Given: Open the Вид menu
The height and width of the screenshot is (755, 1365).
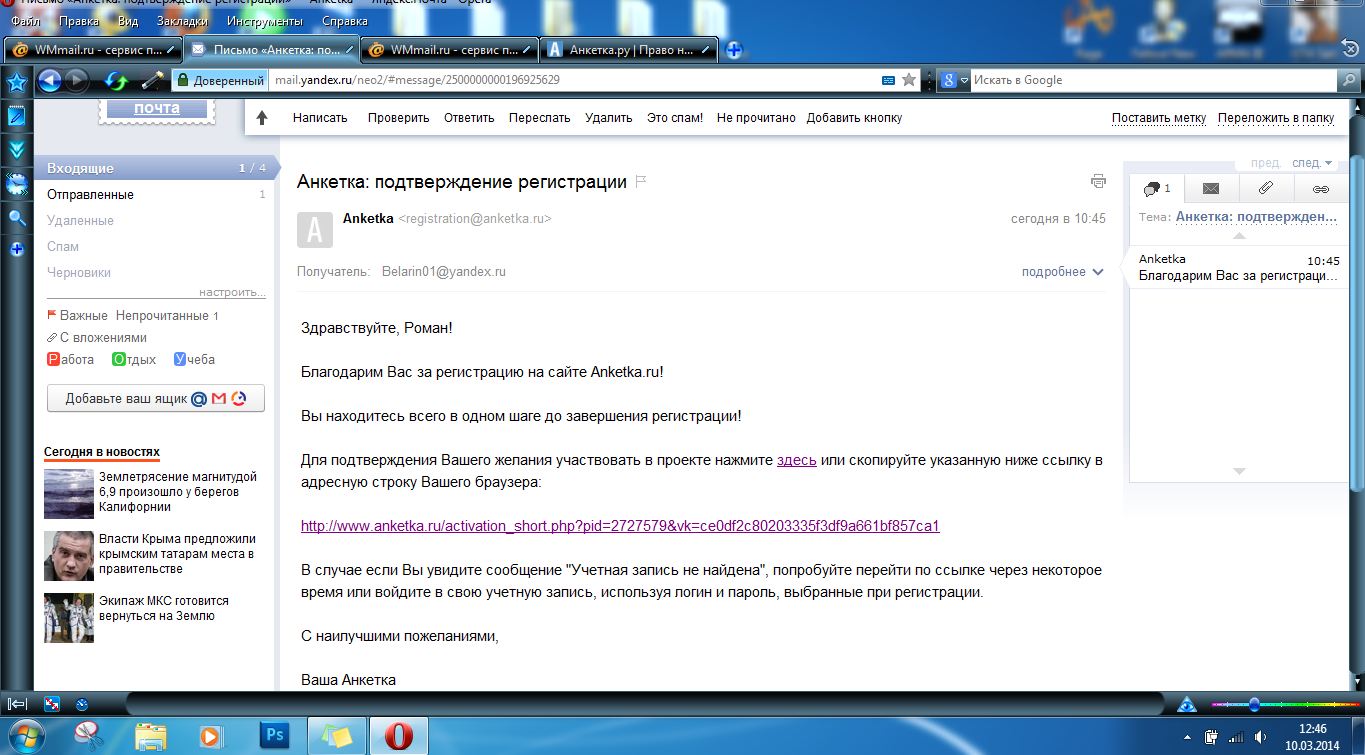Looking at the screenshot, I should (128, 21).
